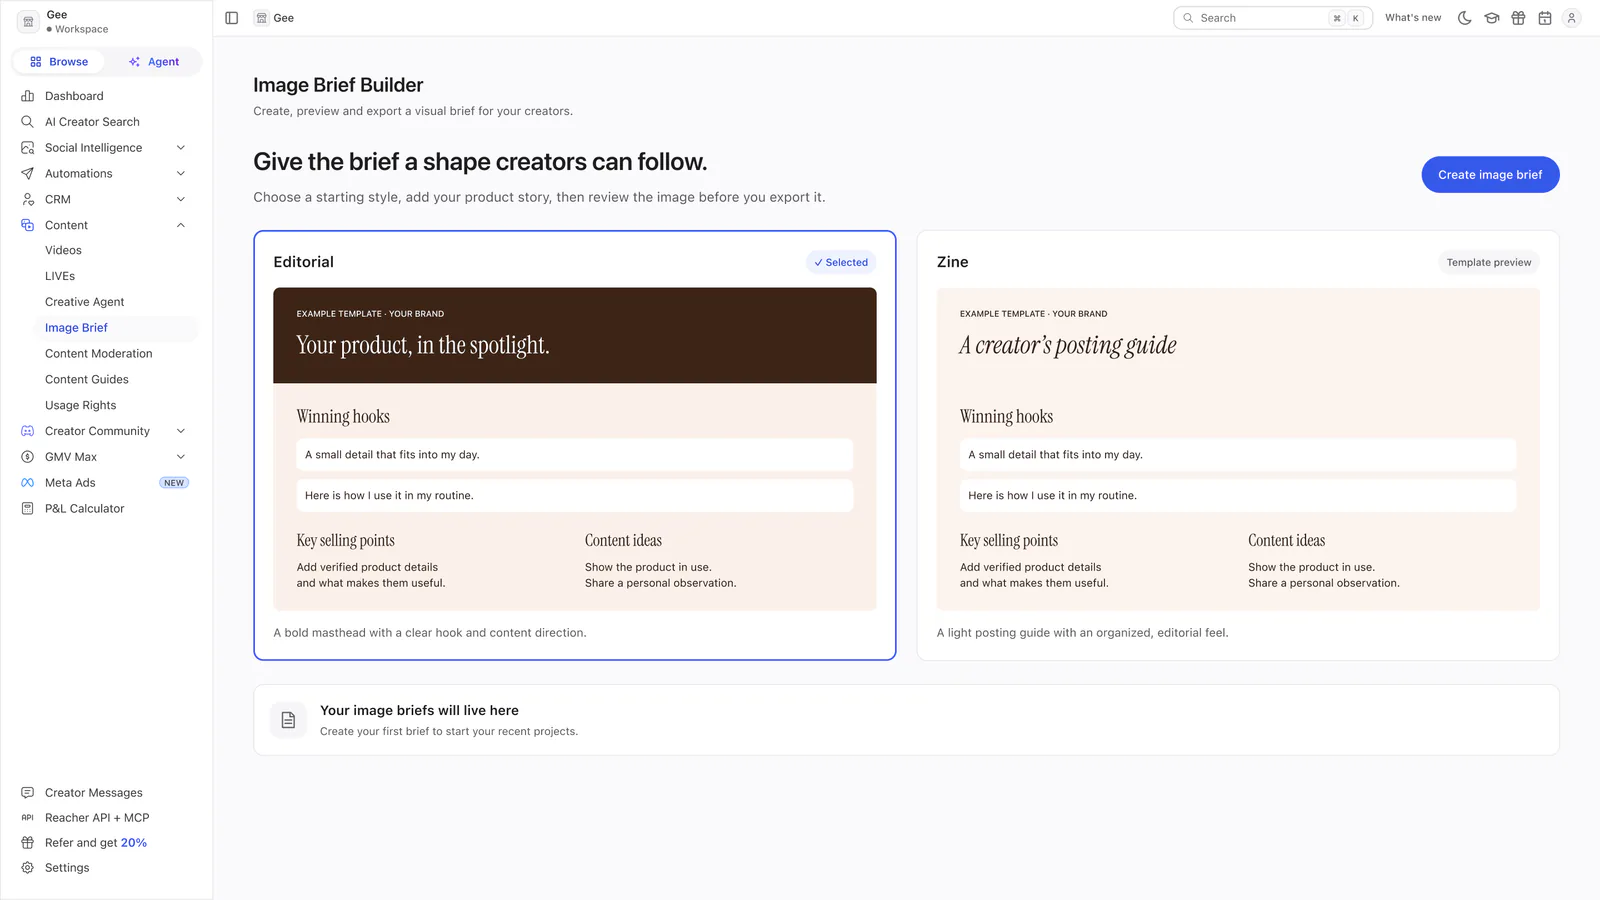Viewport: 1600px width, 900px height.
Task: Click the Gee breadcrumb in header
Action: point(275,18)
